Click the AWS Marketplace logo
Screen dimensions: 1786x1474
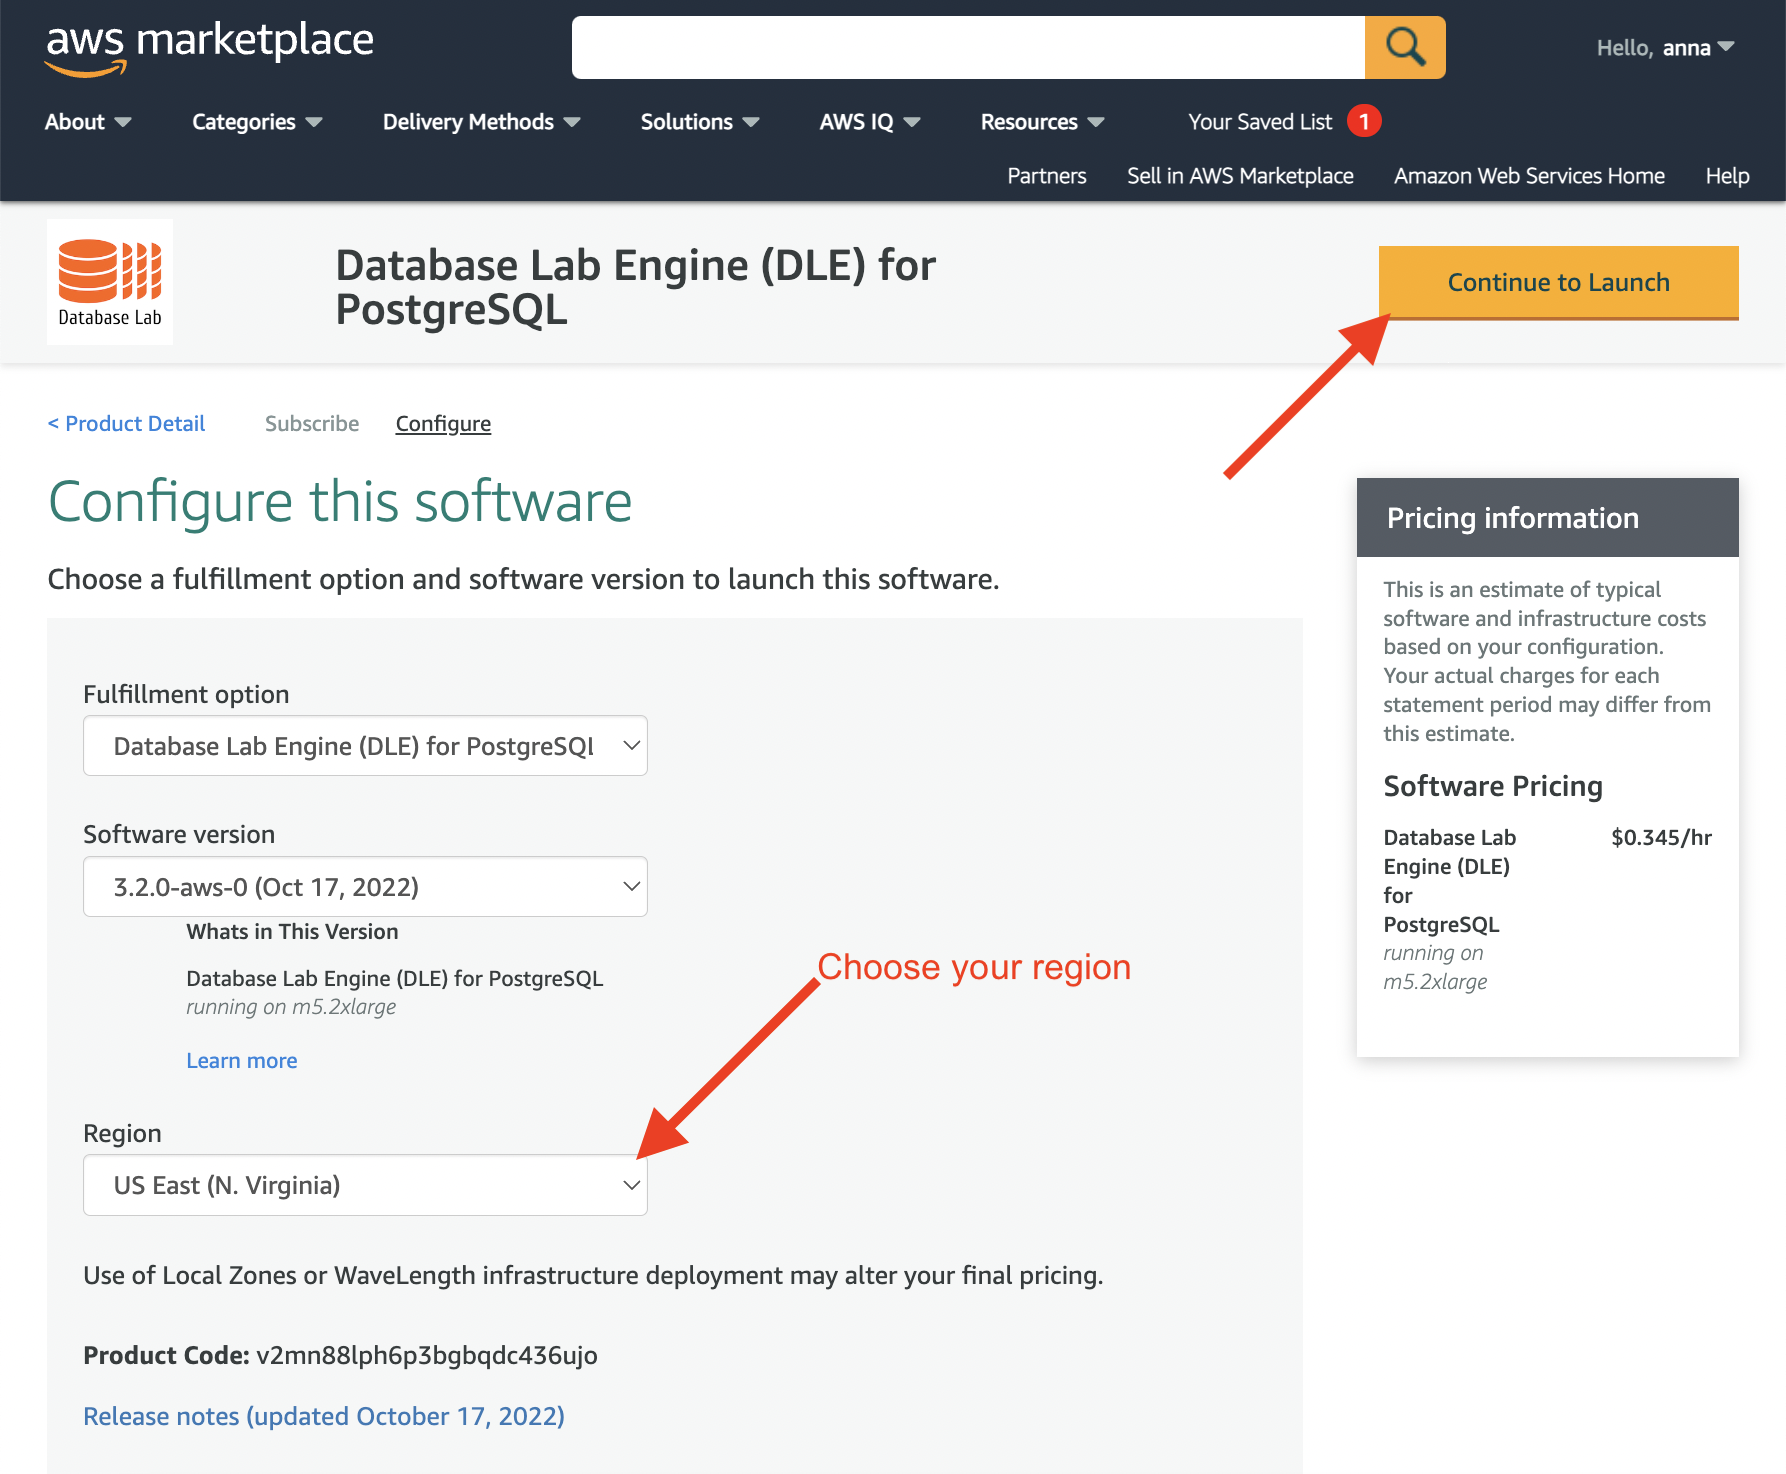coord(209,48)
